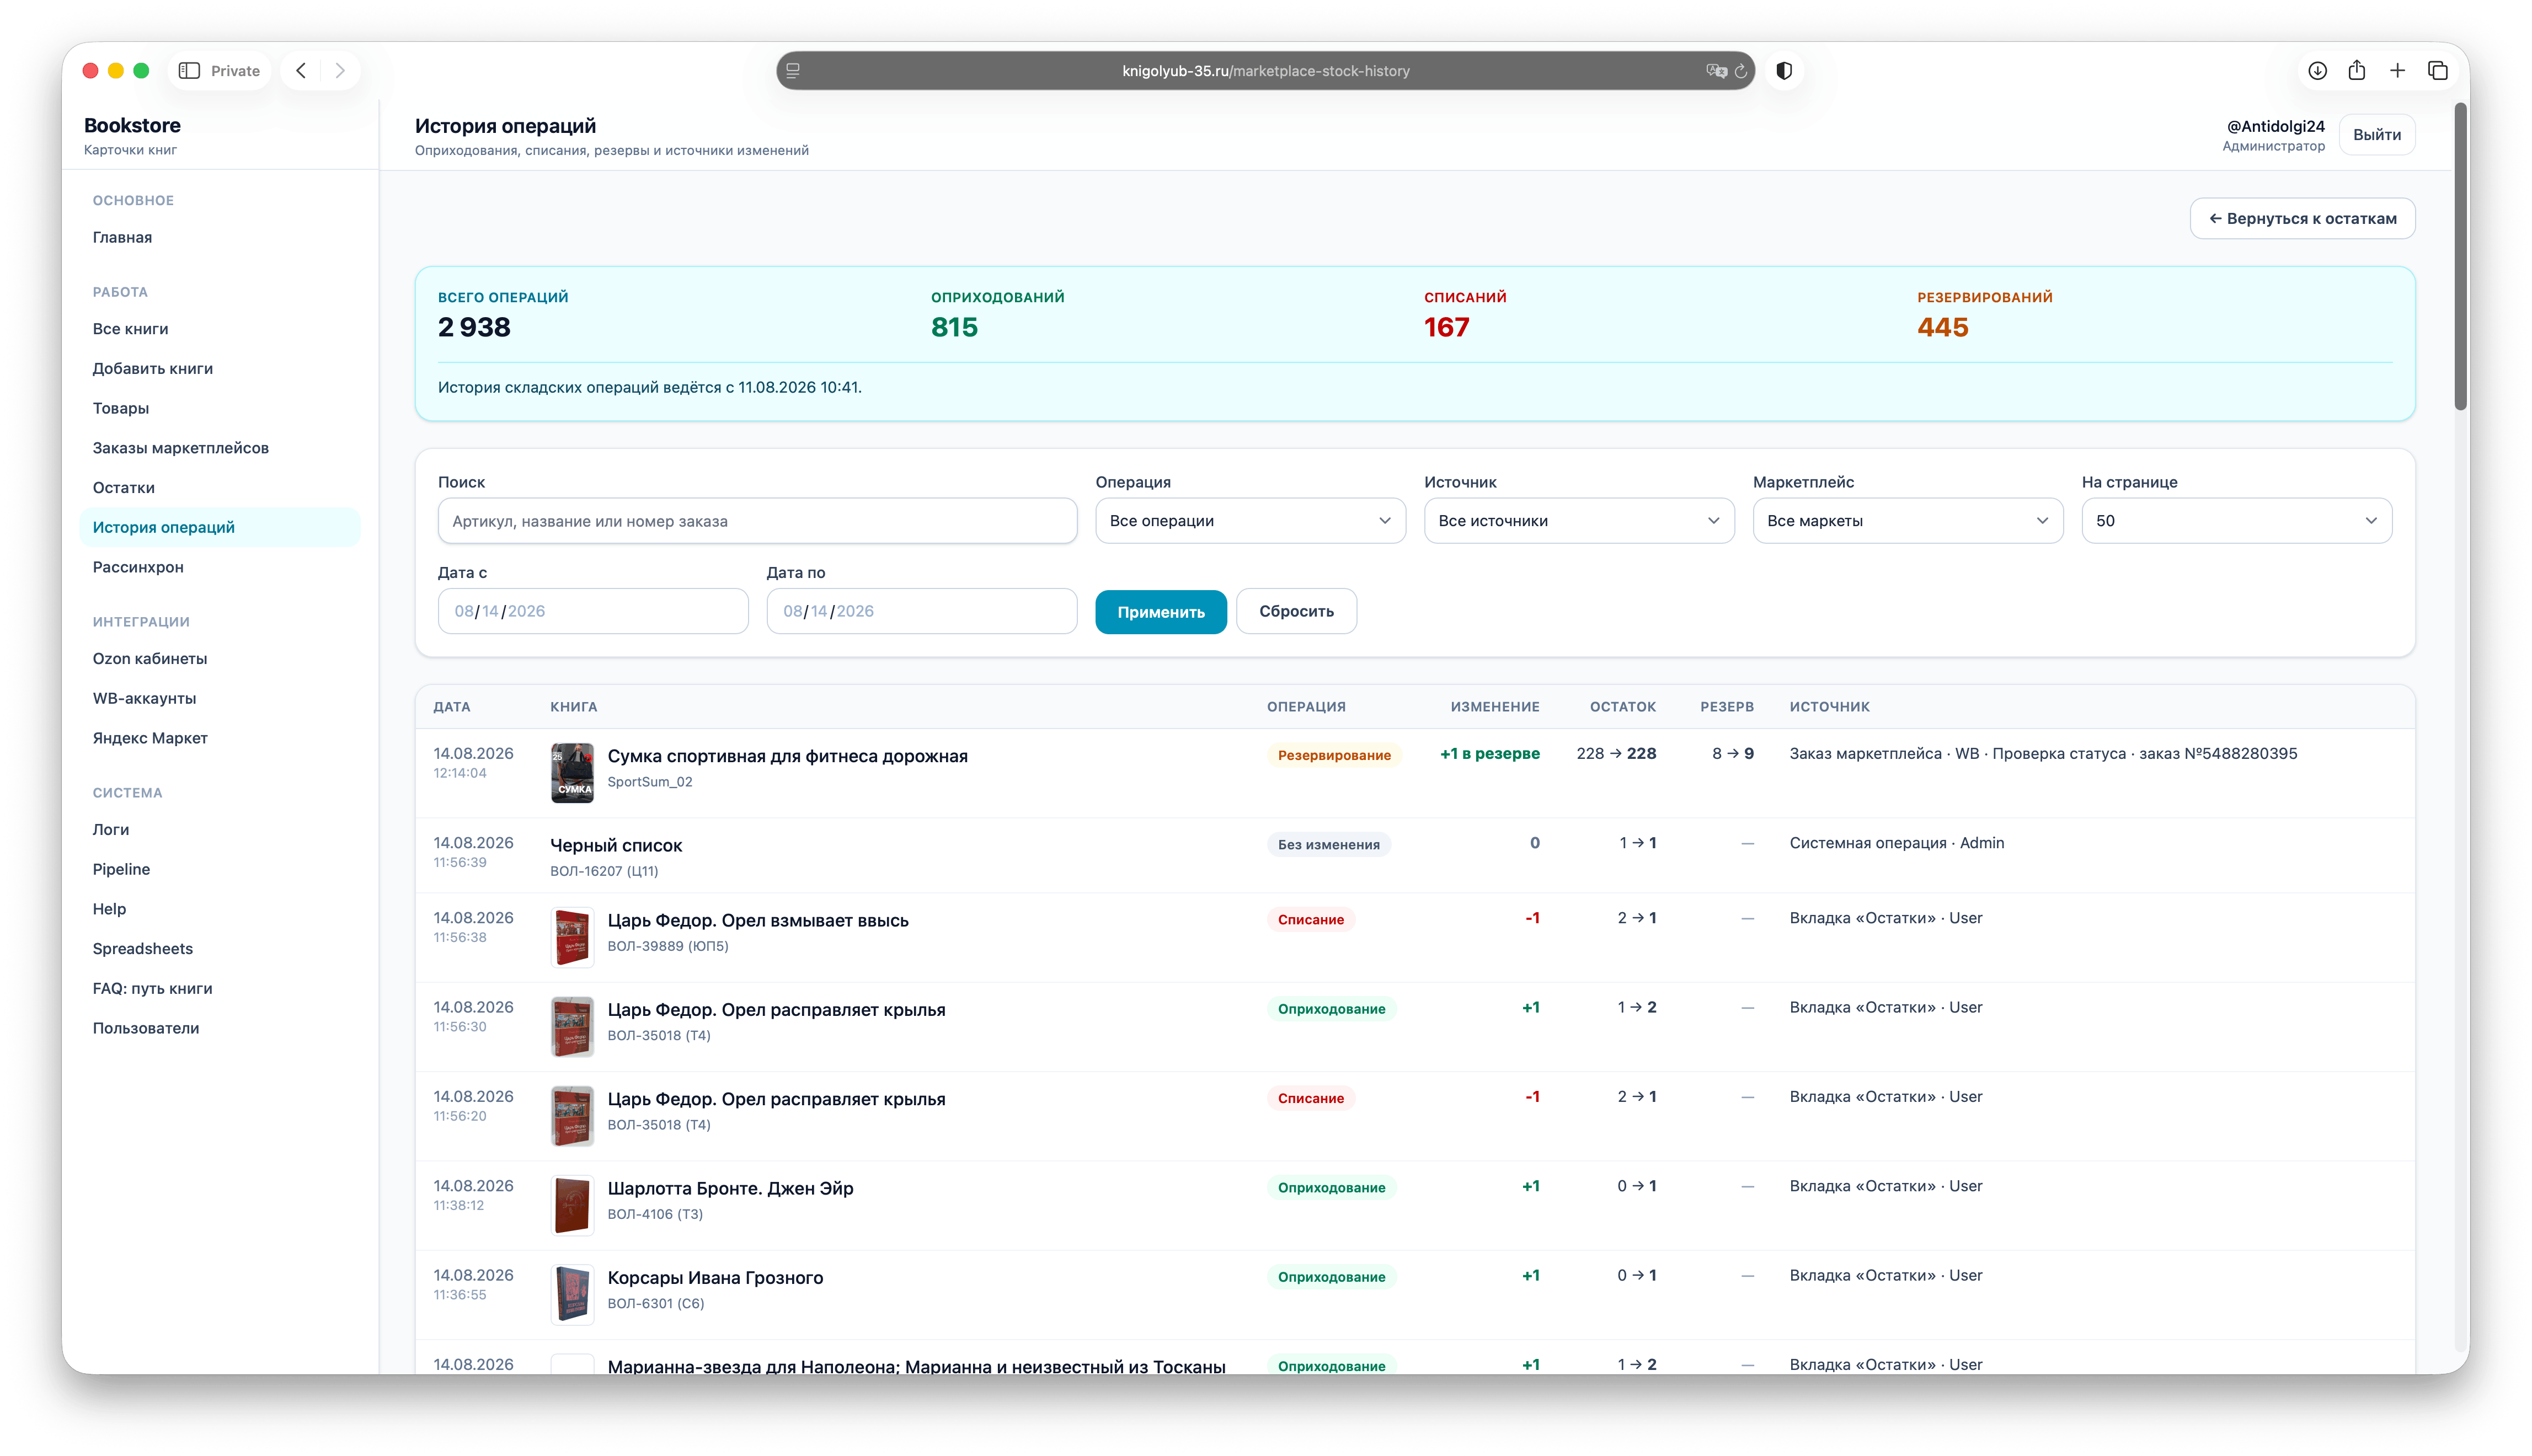Open a new browser tab

tap(2397, 71)
